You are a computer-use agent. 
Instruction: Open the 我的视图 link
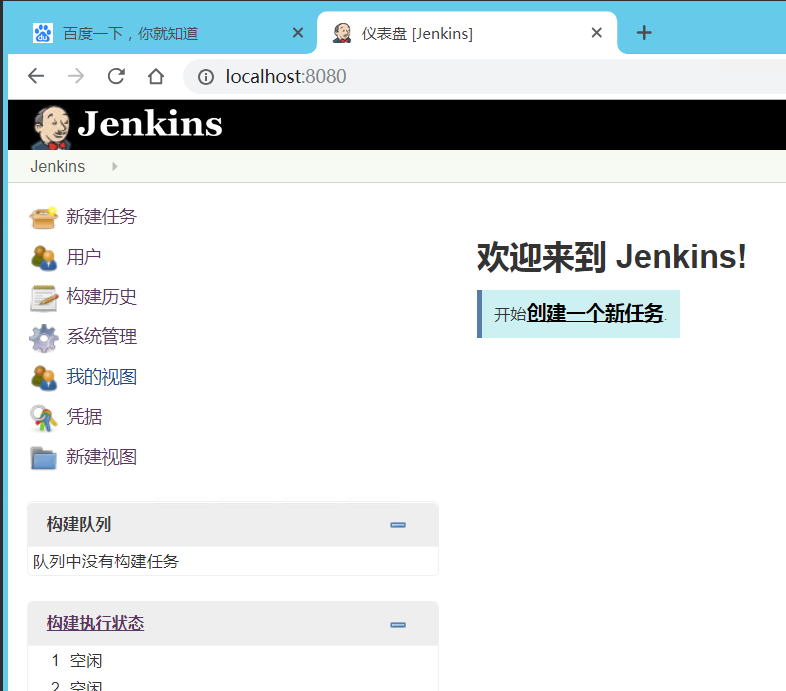[x=101, y=377]
